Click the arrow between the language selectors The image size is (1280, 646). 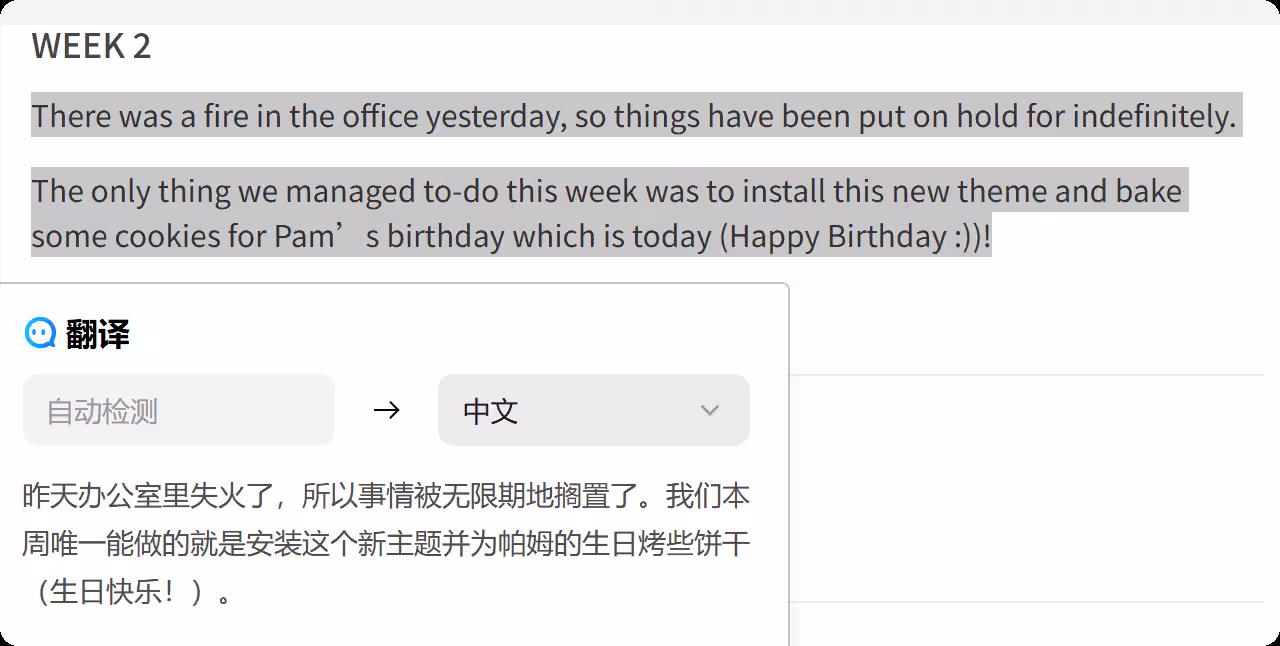[x=386, y=410]
